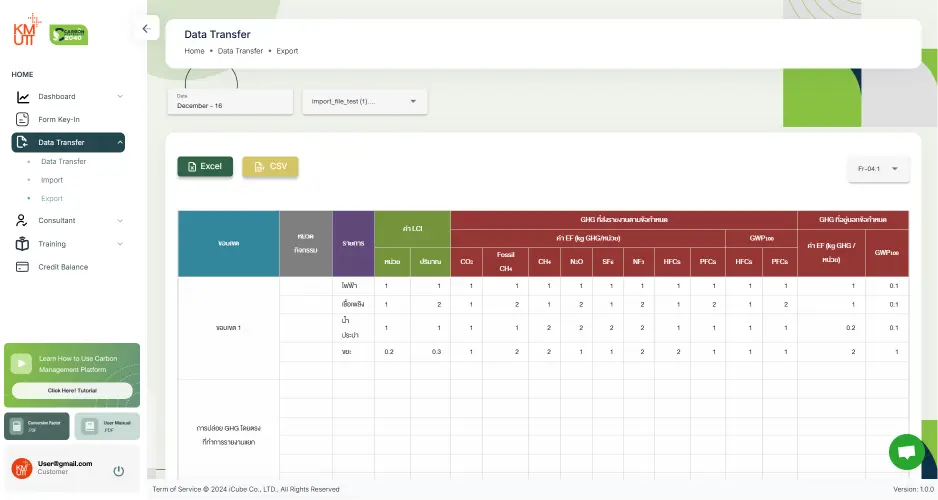
Task: Click the CO₂ column header
Action: pyautogui.click(x=467, y=262)
